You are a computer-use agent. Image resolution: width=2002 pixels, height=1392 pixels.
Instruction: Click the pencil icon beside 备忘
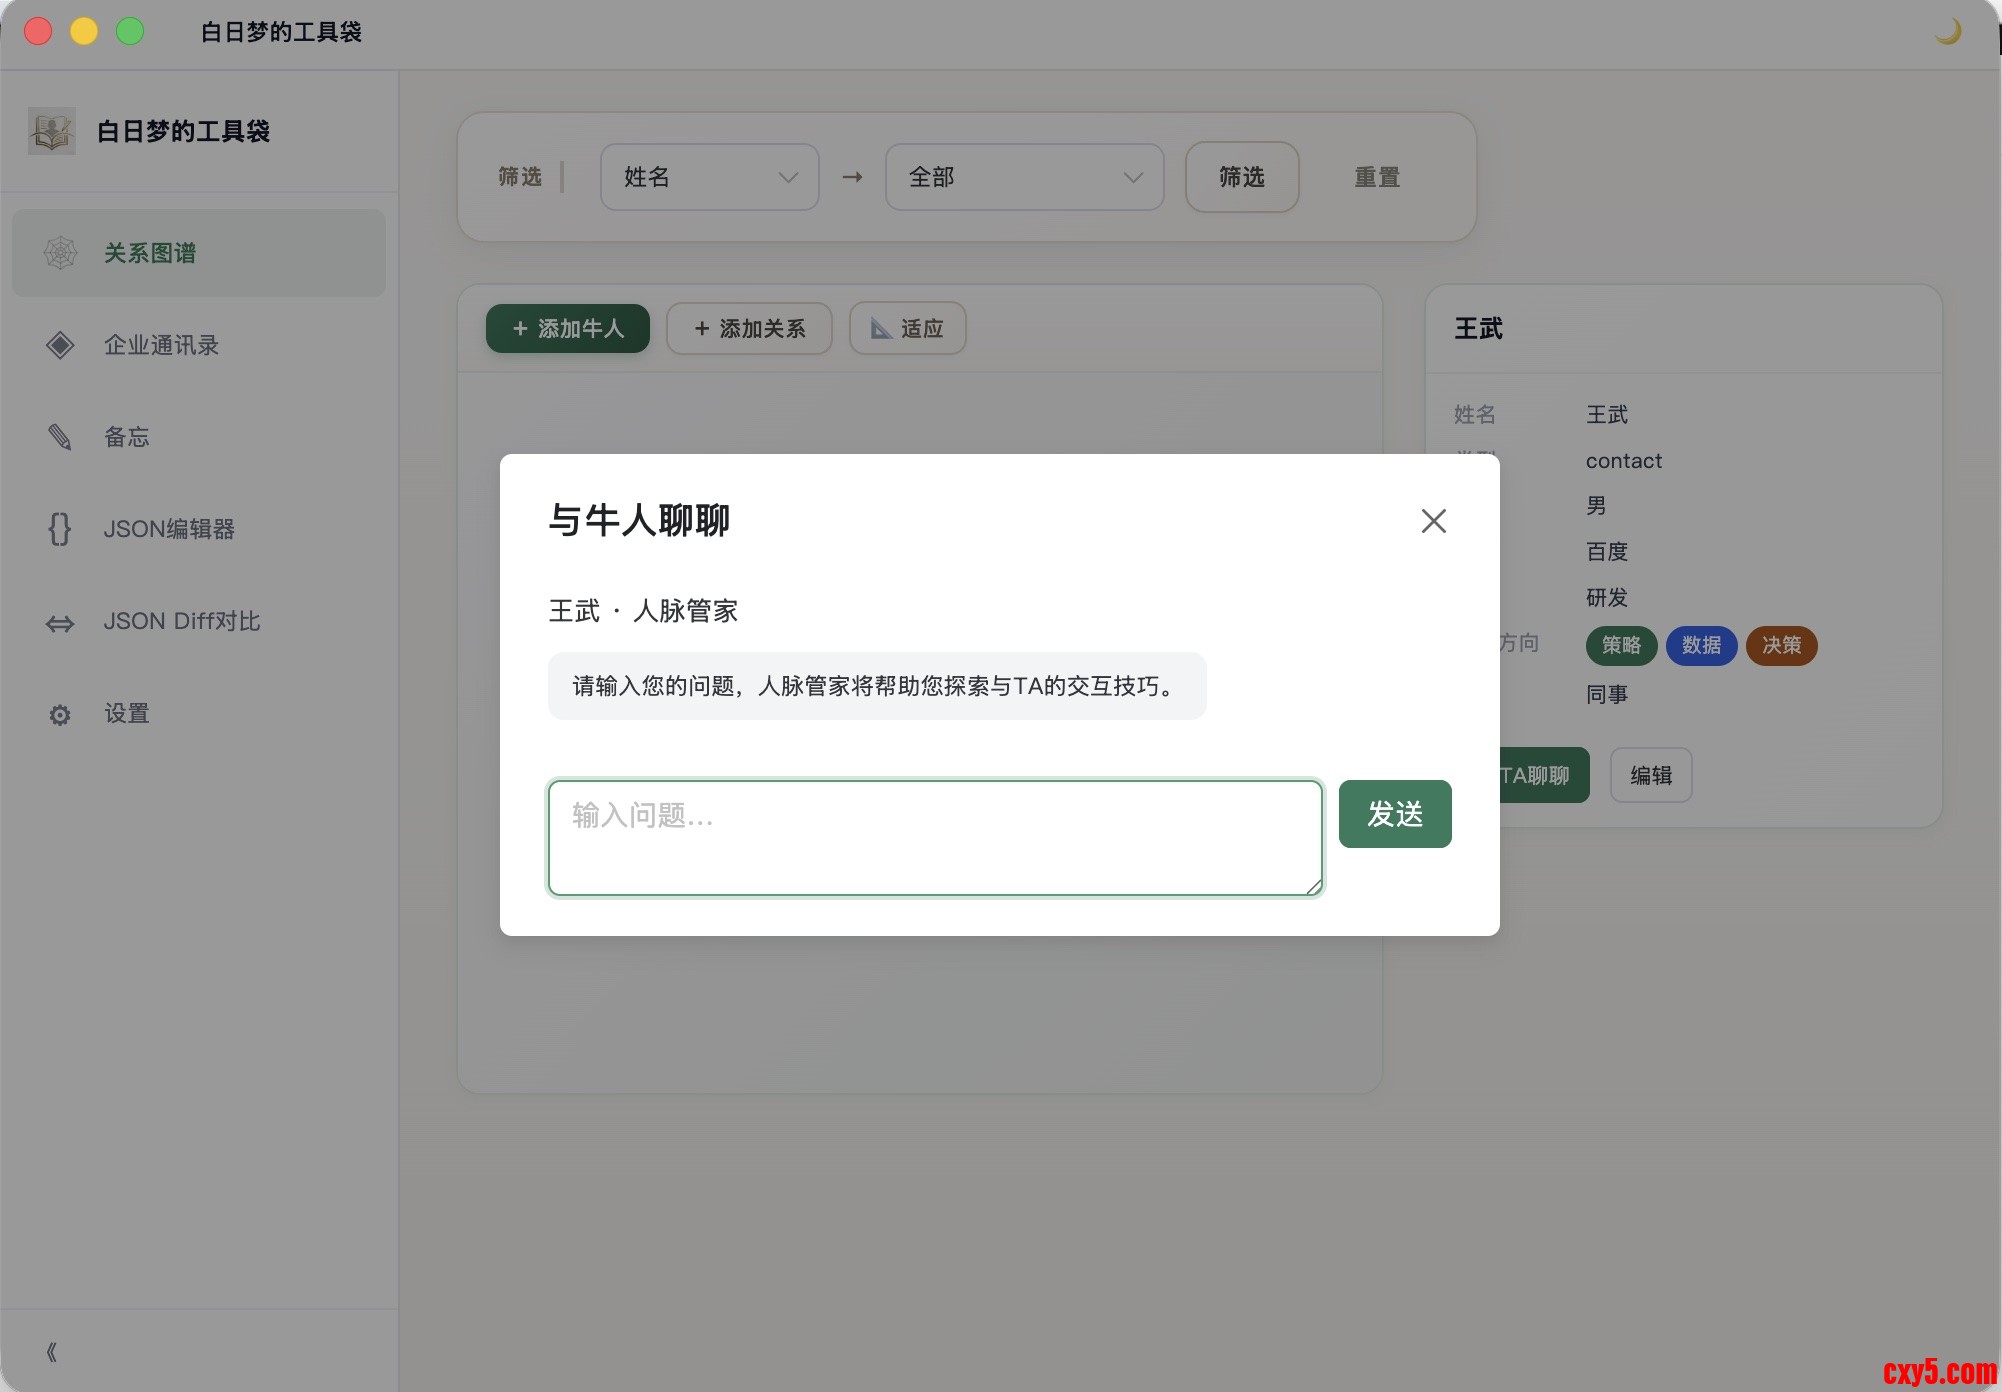(x=60, y=437)
